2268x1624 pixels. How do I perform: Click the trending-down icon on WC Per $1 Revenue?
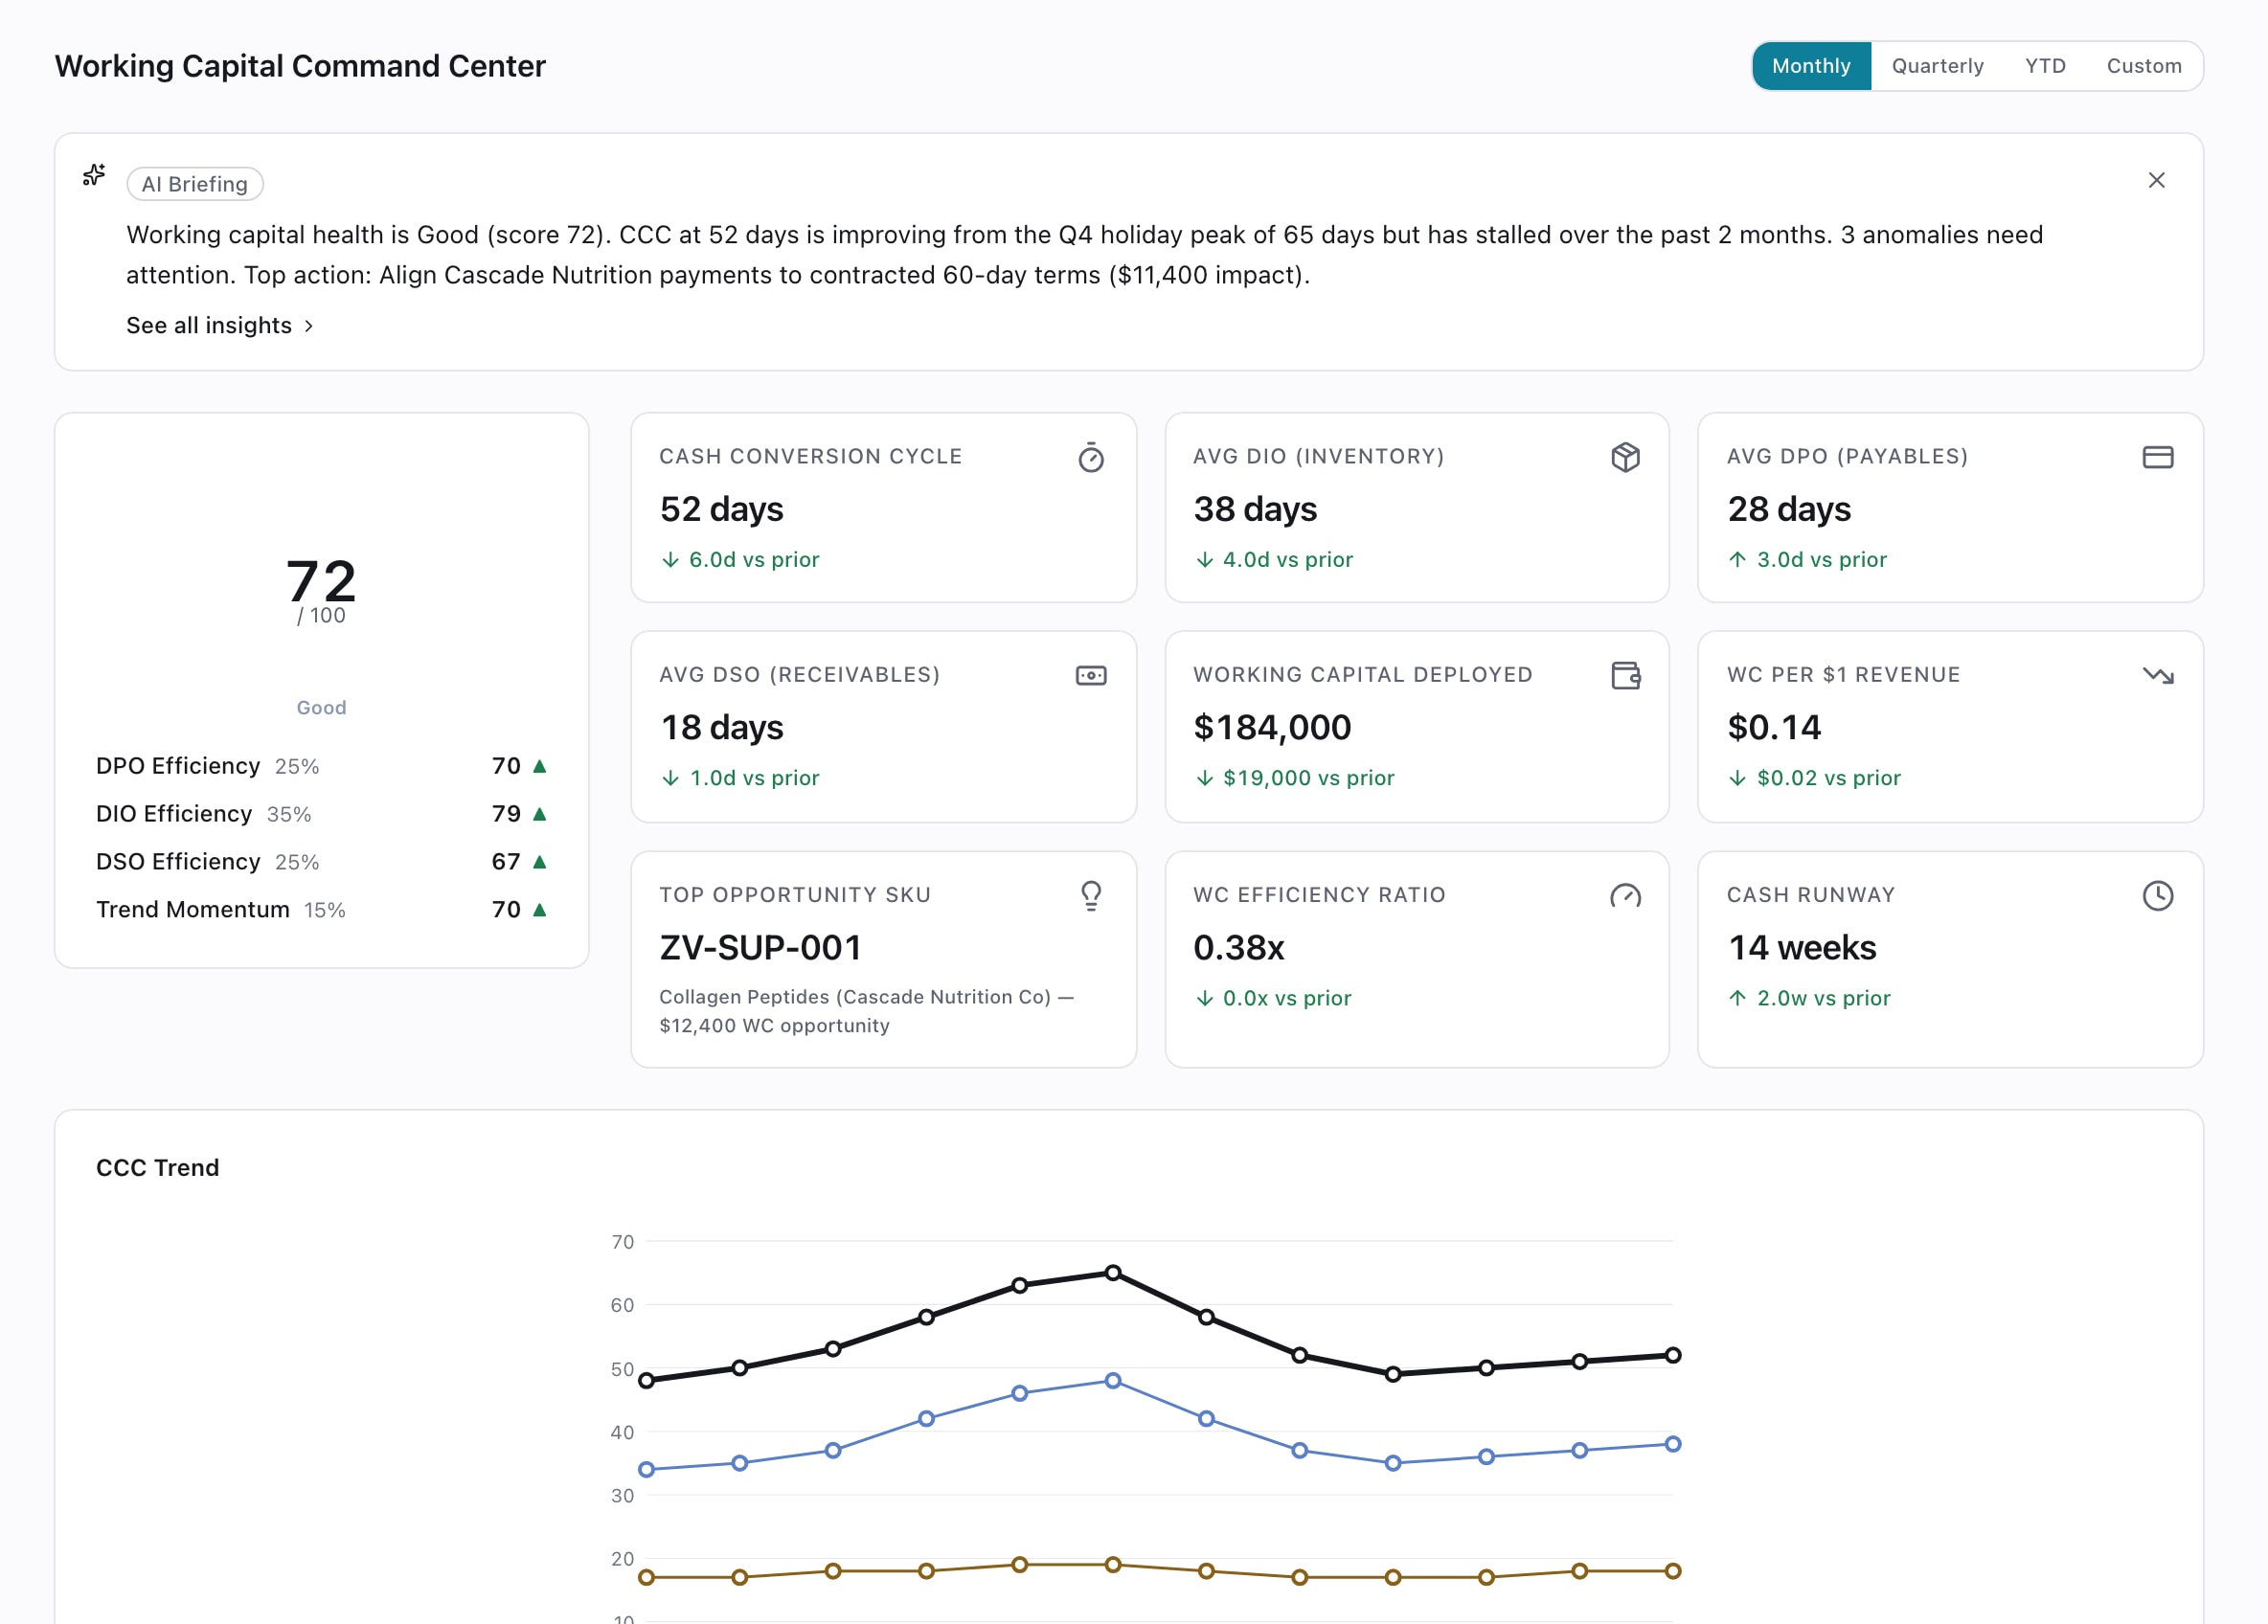2158,676
